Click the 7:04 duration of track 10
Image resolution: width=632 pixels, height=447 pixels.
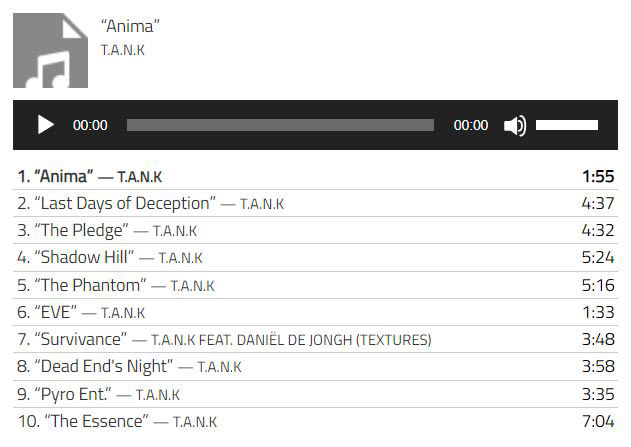click(597, 421)
